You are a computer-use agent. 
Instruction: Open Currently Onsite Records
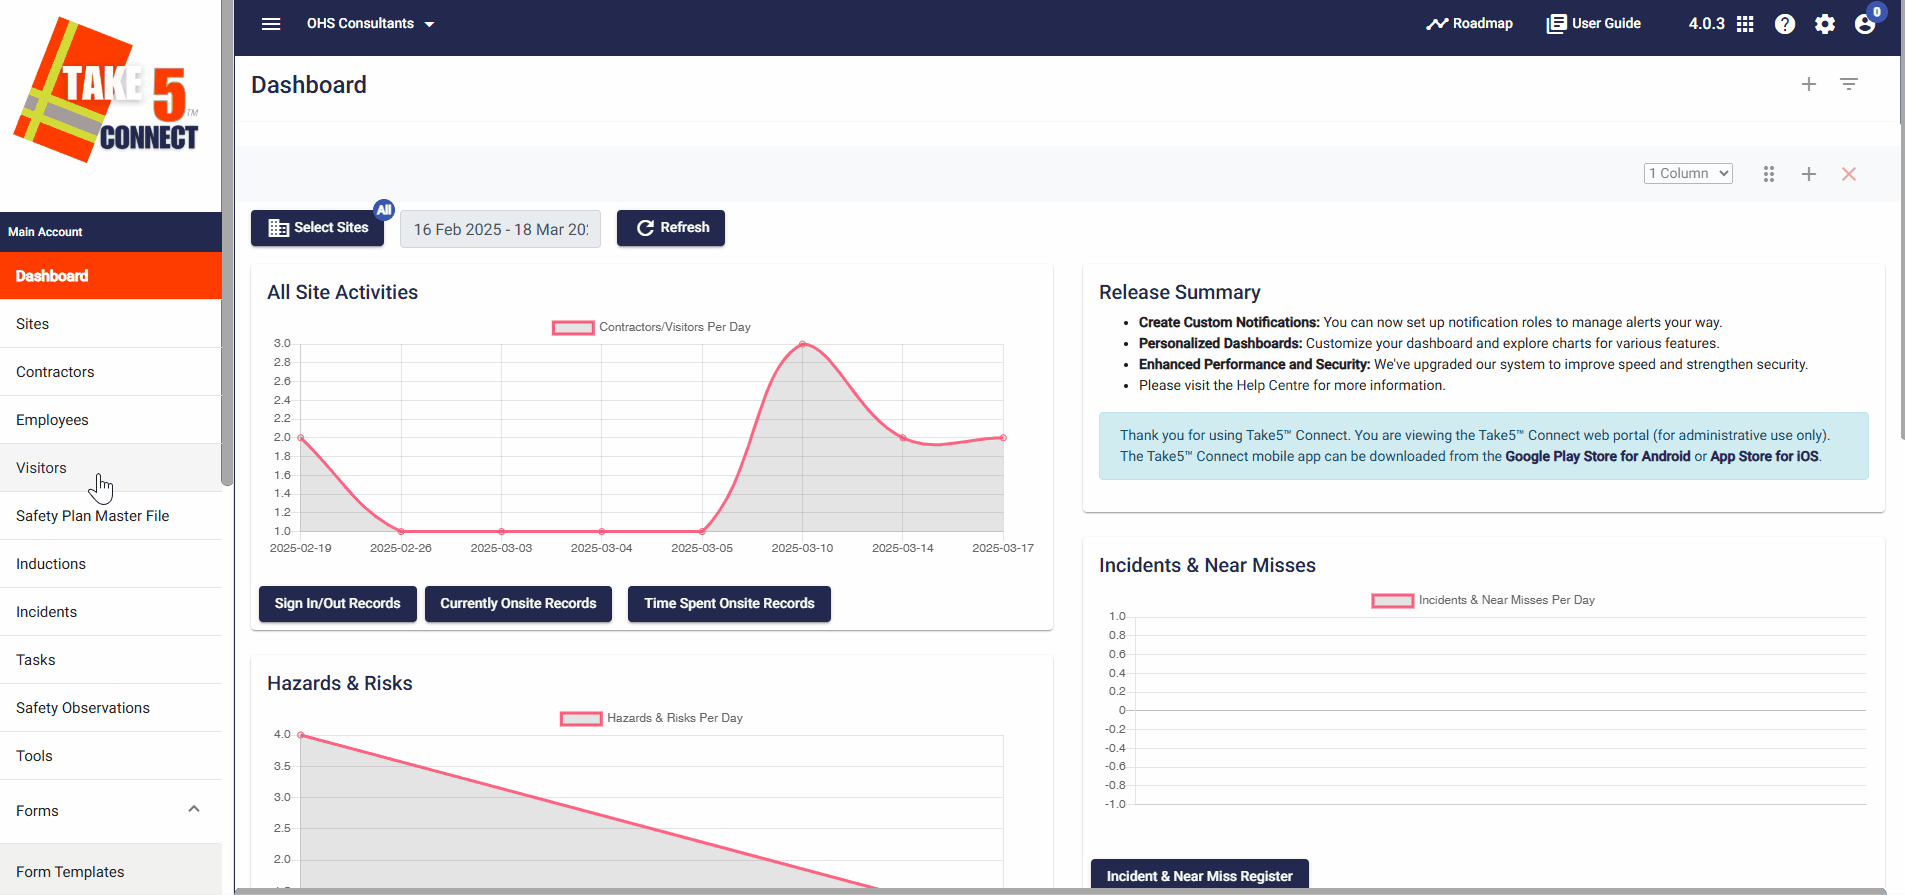(518, 604)
